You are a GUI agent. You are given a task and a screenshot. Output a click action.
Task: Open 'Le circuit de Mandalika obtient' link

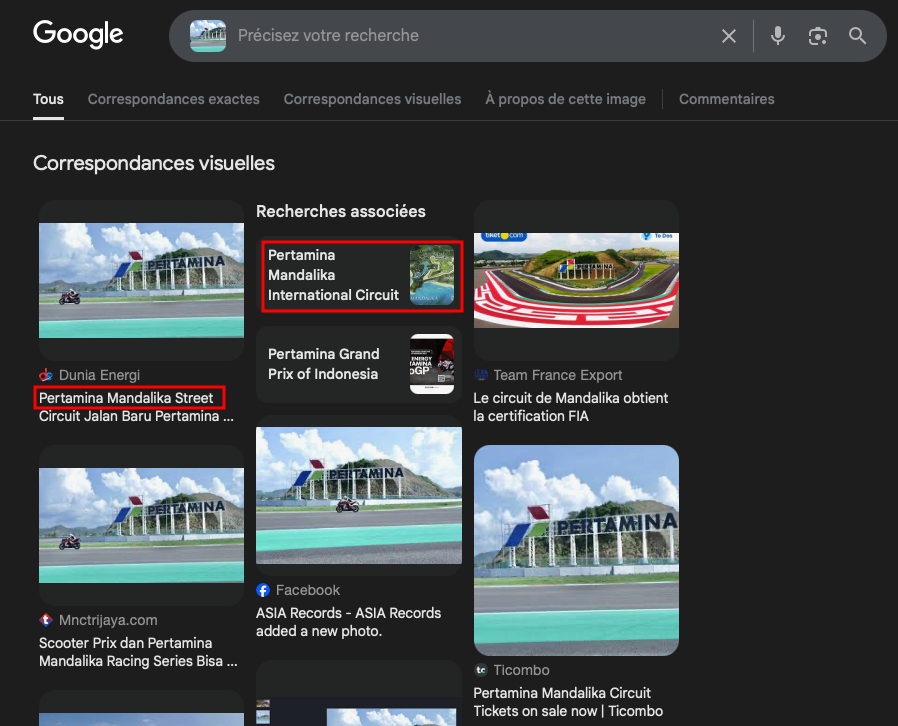(570, 407)
